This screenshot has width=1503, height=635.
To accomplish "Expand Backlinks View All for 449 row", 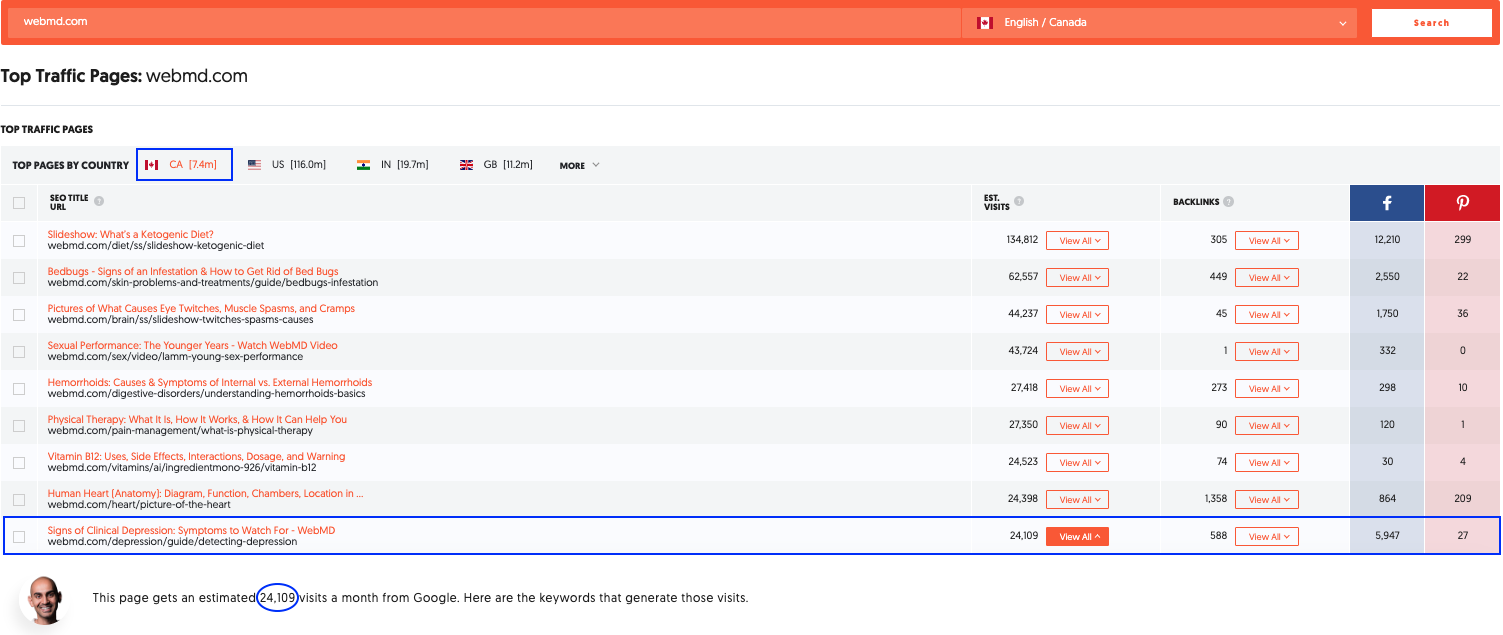I will pos(1266,278).
